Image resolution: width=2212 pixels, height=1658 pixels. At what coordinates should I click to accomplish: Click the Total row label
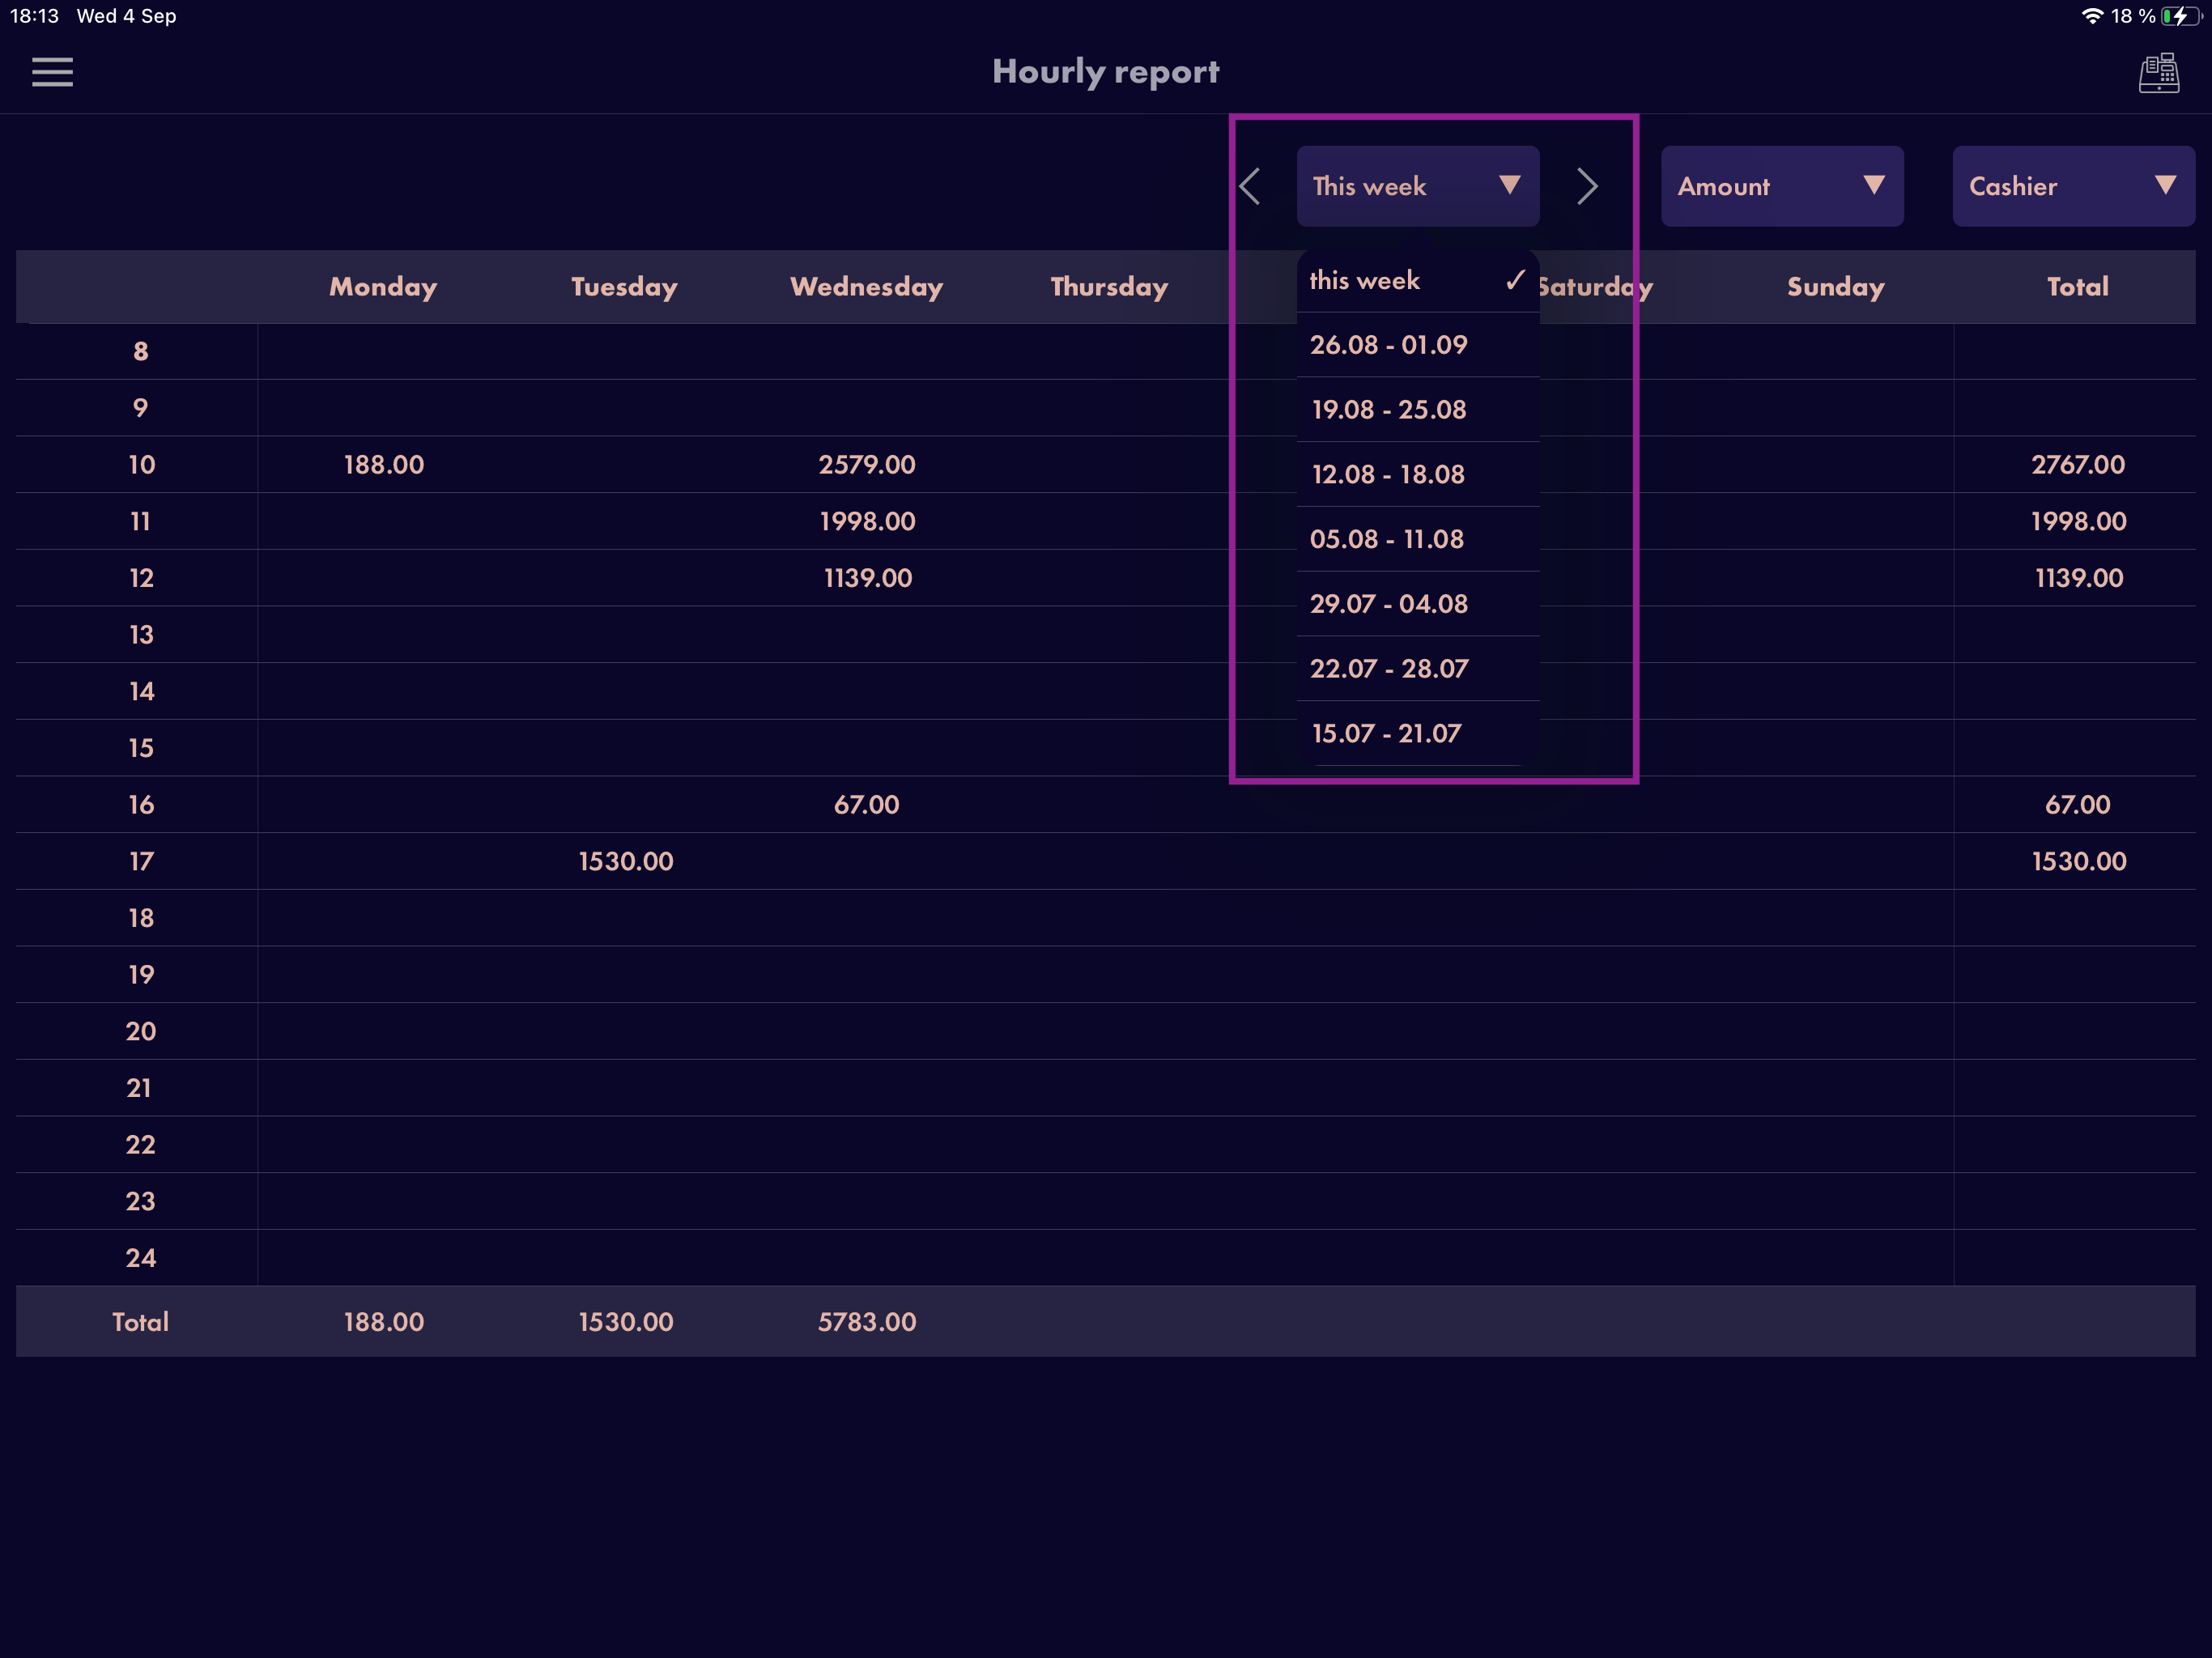pyautogui.click(x=140, y=1322)
